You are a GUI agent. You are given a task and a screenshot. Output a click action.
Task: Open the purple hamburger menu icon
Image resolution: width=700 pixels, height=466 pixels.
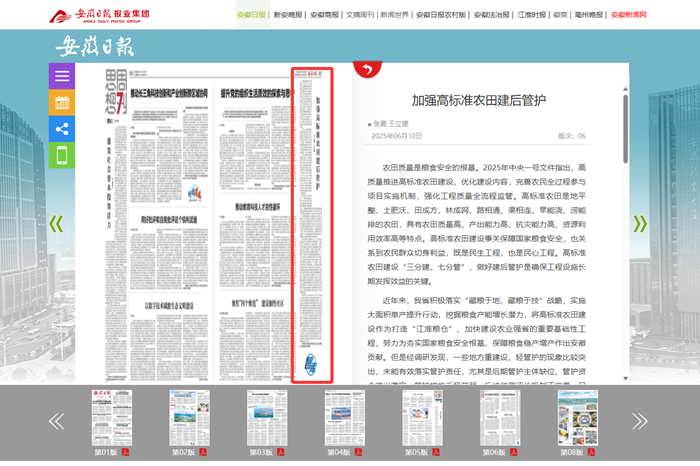(x=61, y=76)
